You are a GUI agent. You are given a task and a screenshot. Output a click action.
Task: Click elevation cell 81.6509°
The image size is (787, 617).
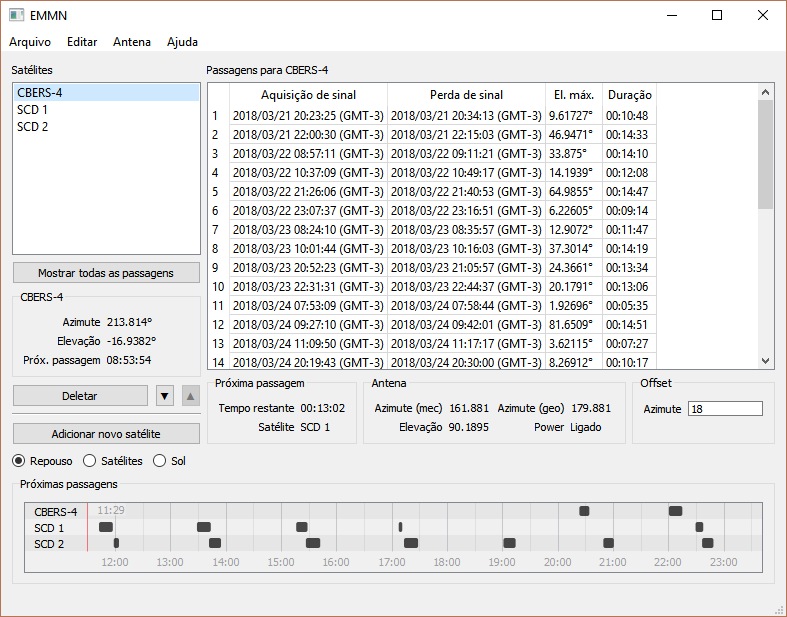click(x=574, y=325)
